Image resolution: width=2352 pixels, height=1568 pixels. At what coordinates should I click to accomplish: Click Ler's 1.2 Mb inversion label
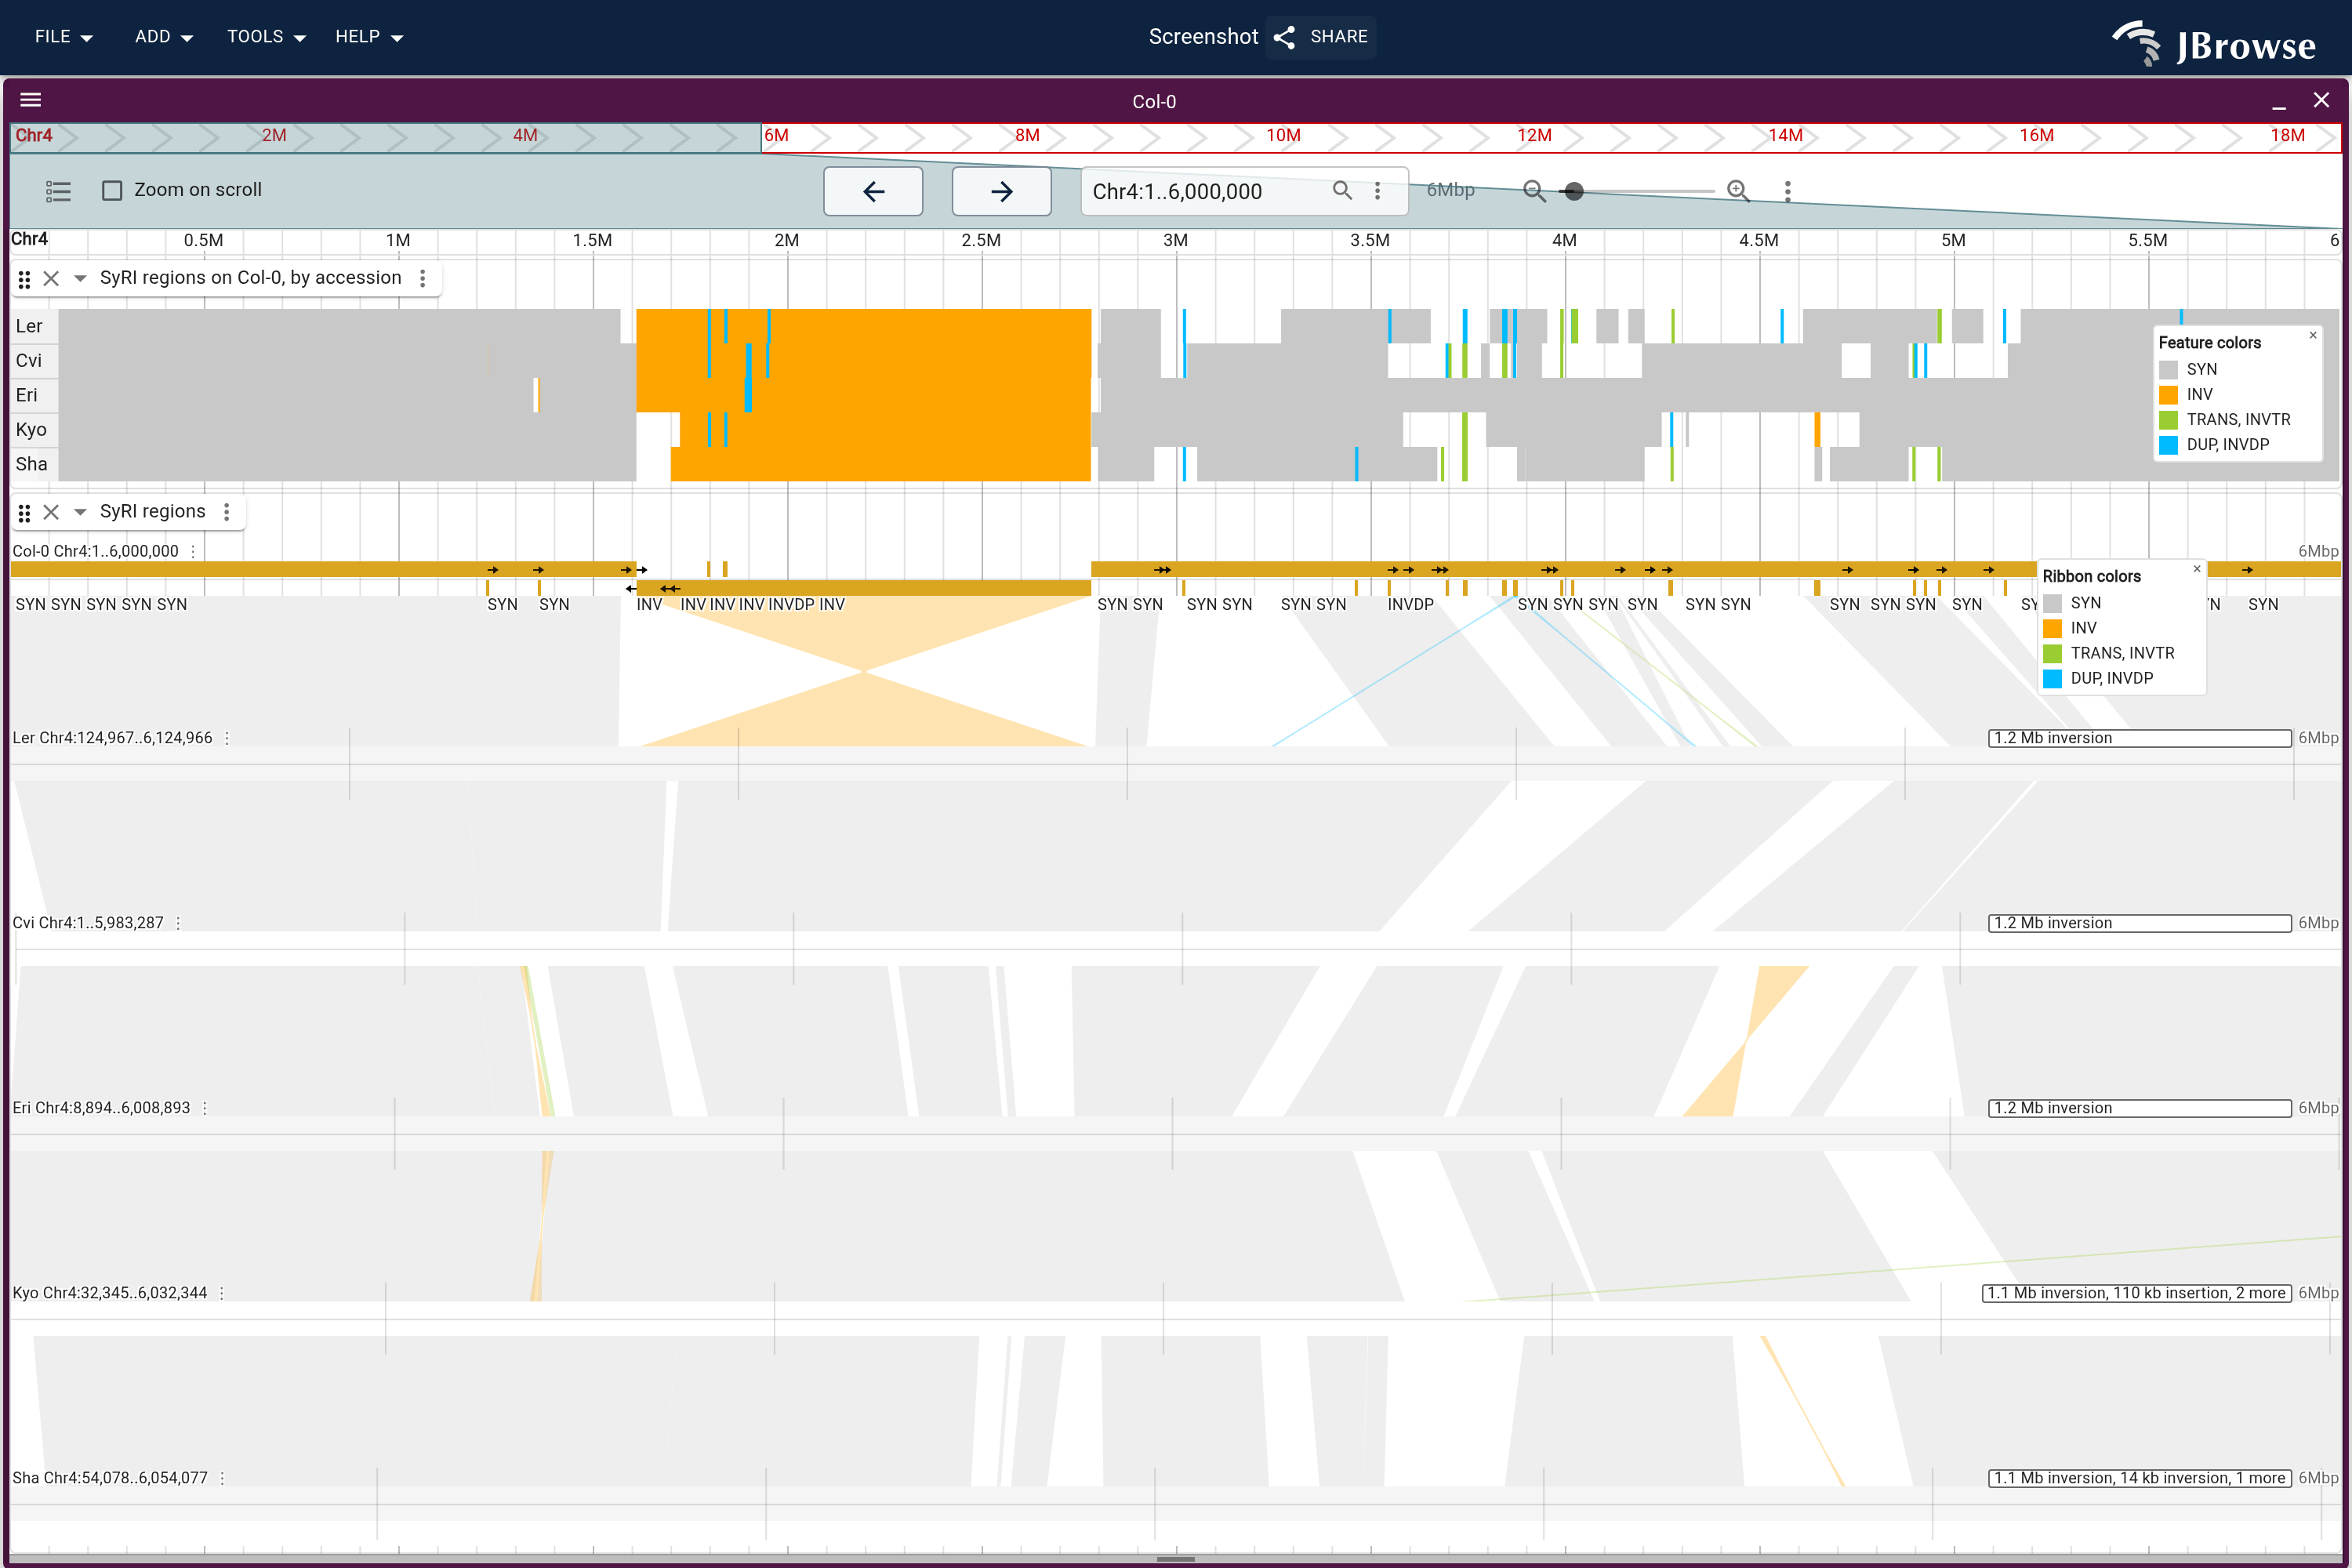(x=2140, y=738)
